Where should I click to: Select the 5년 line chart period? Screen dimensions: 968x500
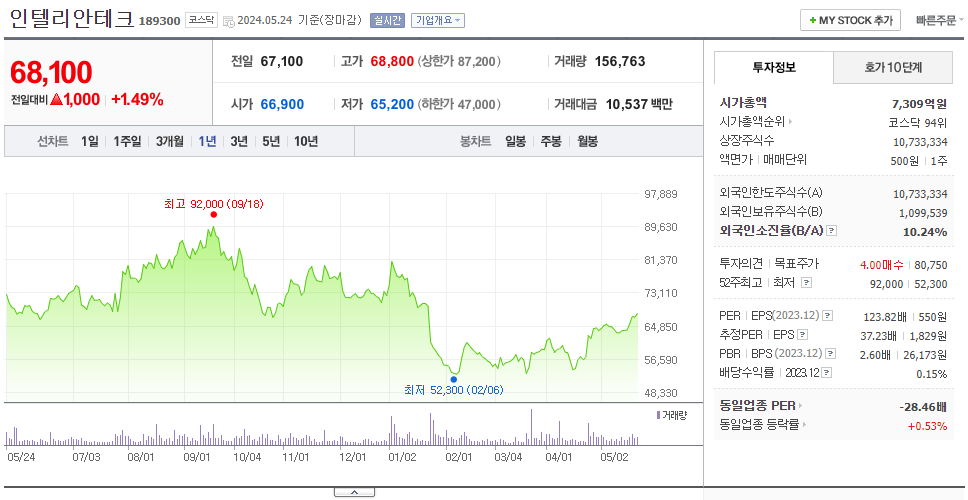click(271, 141)
